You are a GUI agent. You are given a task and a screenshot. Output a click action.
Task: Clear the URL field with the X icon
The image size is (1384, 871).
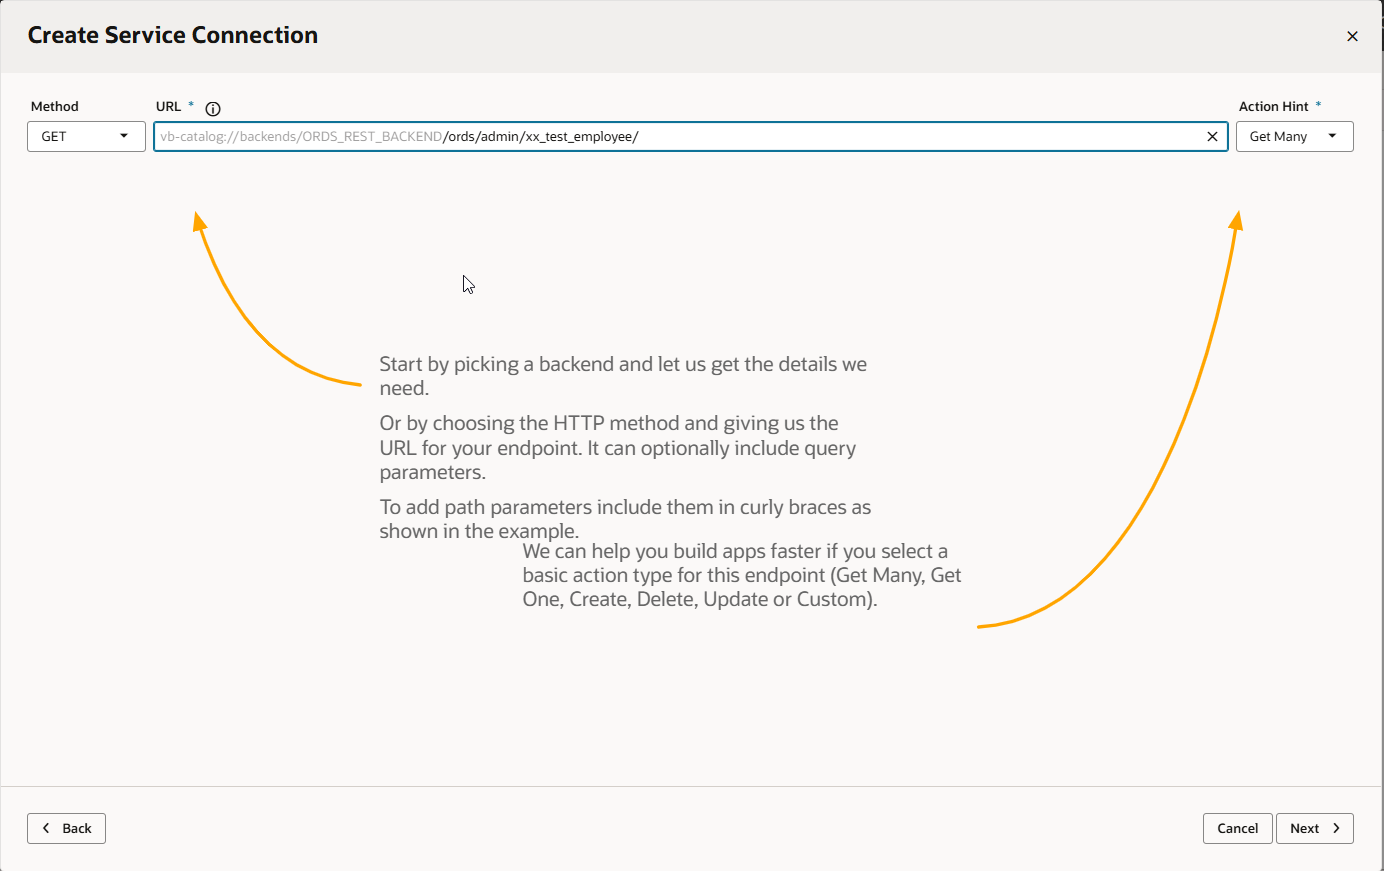coord(1212,137)
